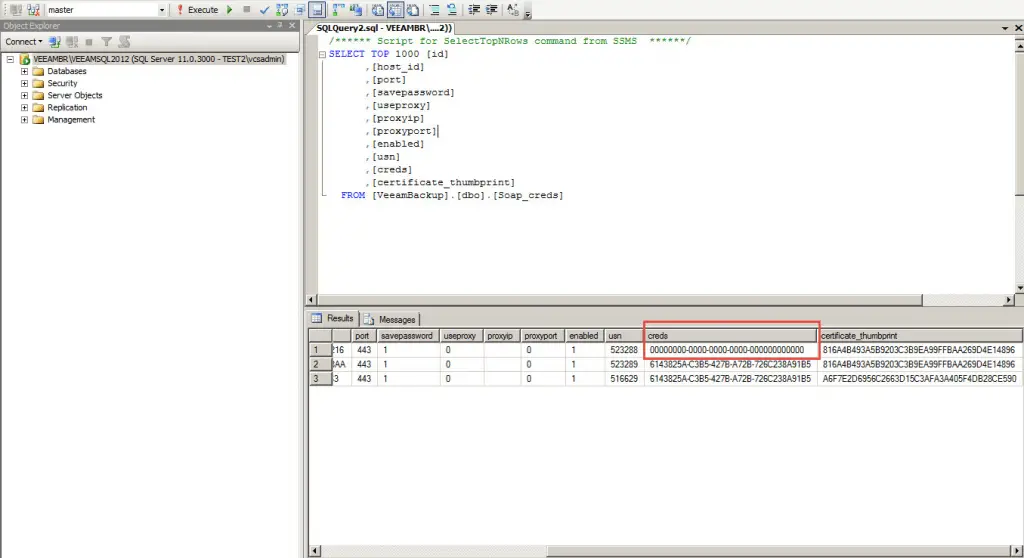Click the first query connection icon in toolbar

[16, 10]
